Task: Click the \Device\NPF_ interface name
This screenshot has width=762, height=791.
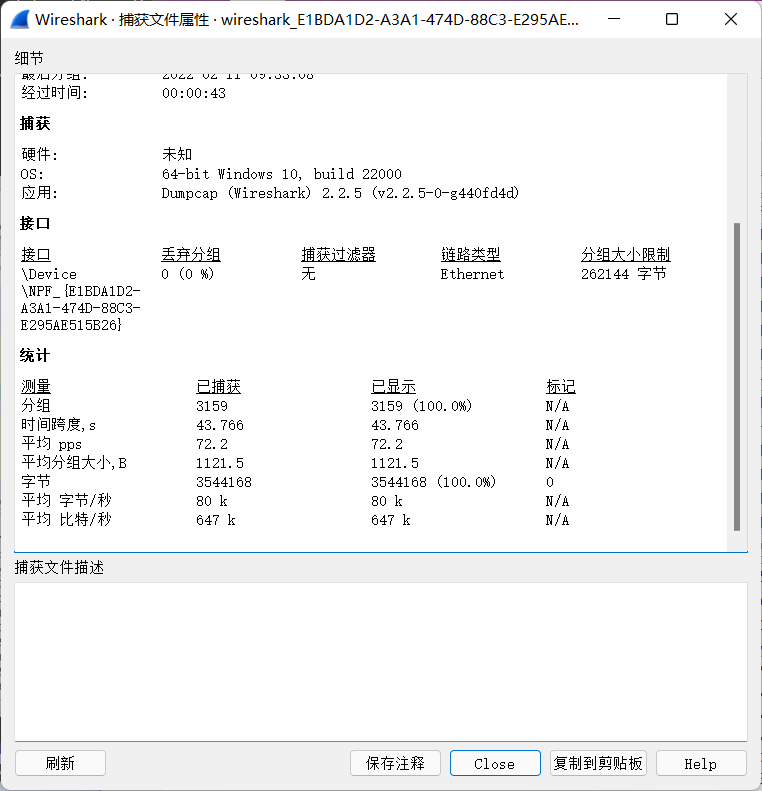Action: tap(81, 300)
